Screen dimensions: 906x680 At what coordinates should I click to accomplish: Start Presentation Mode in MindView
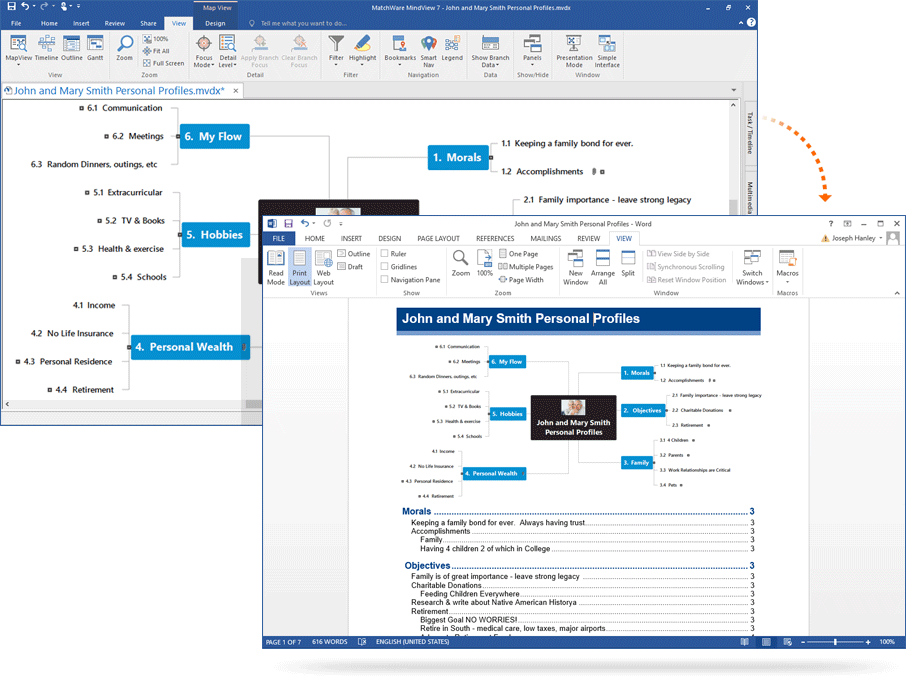coord(574,51)
